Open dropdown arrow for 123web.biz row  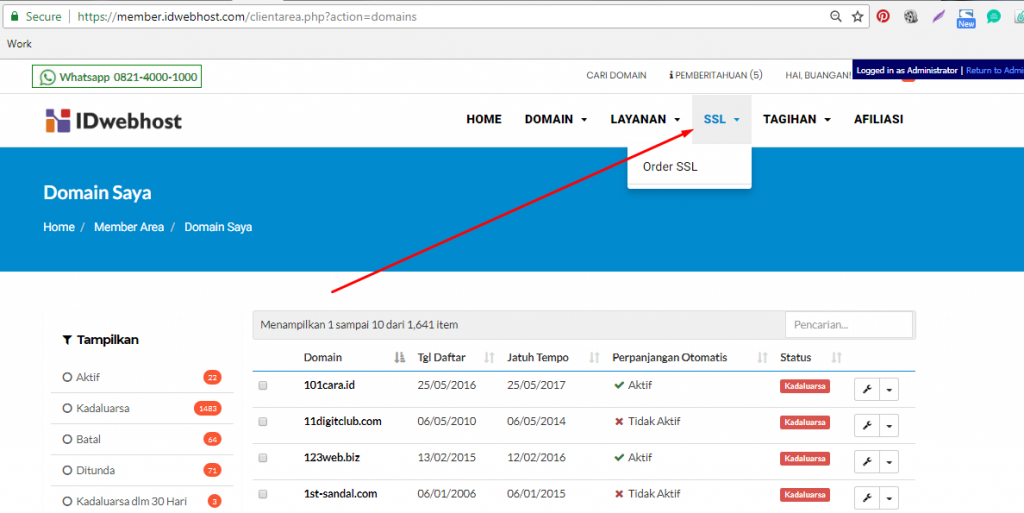(889, 462)
